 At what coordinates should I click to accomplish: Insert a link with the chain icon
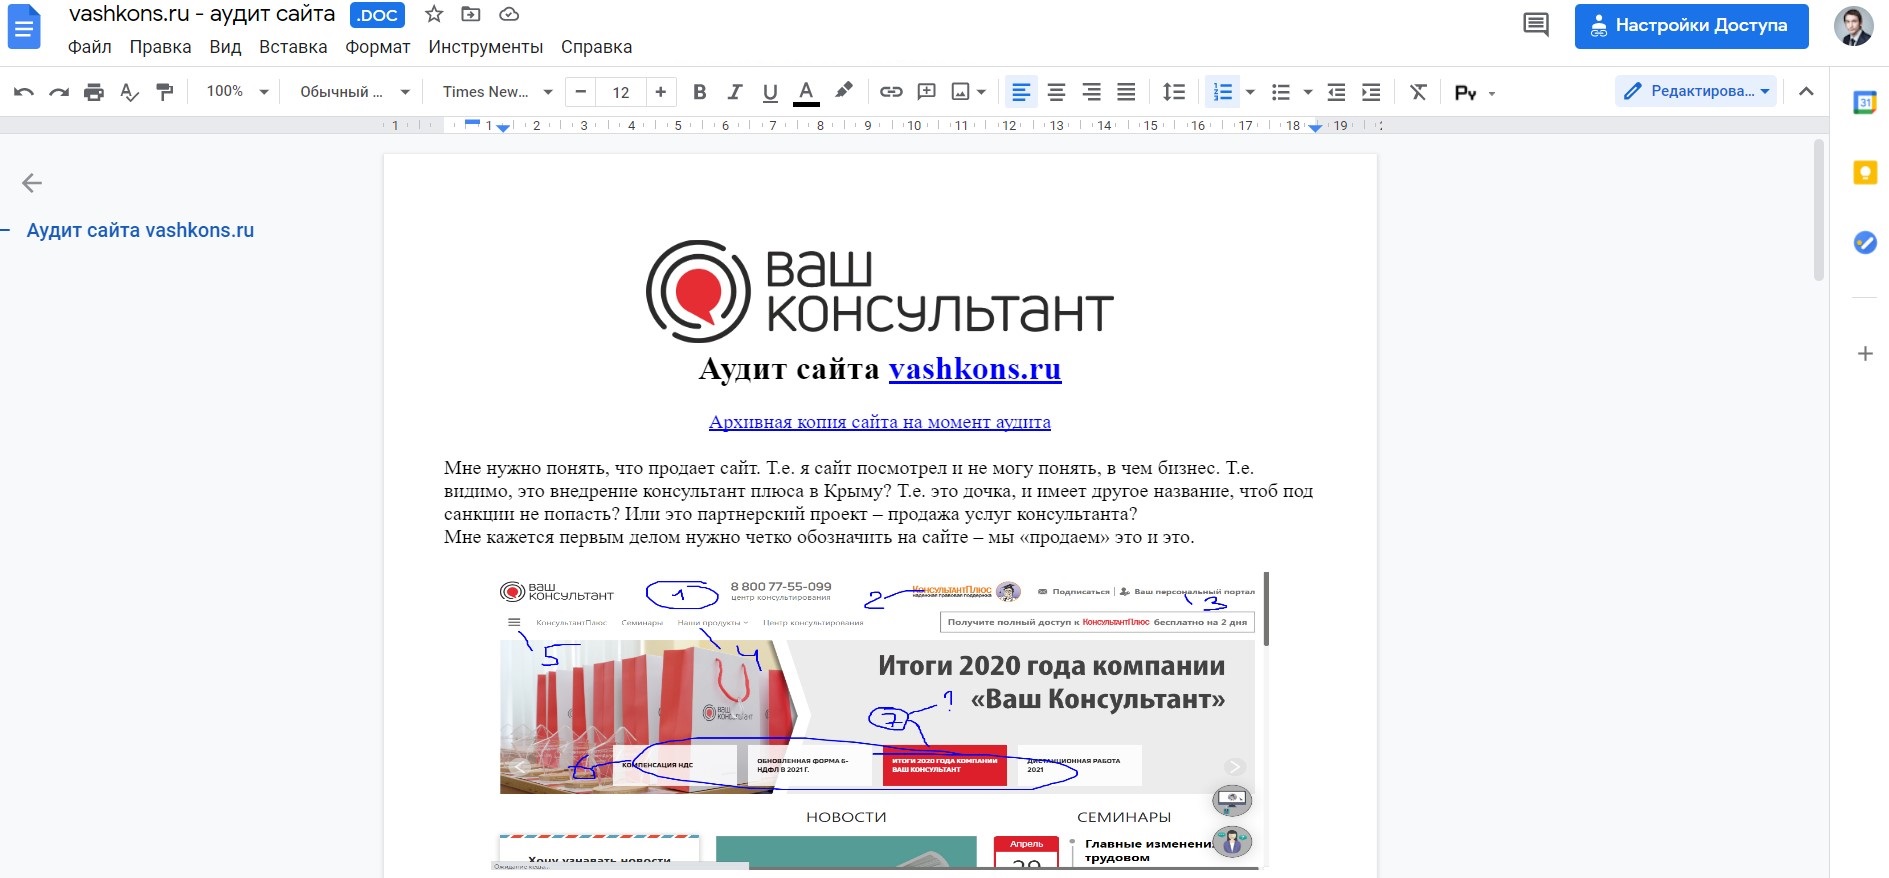(891, 92)
